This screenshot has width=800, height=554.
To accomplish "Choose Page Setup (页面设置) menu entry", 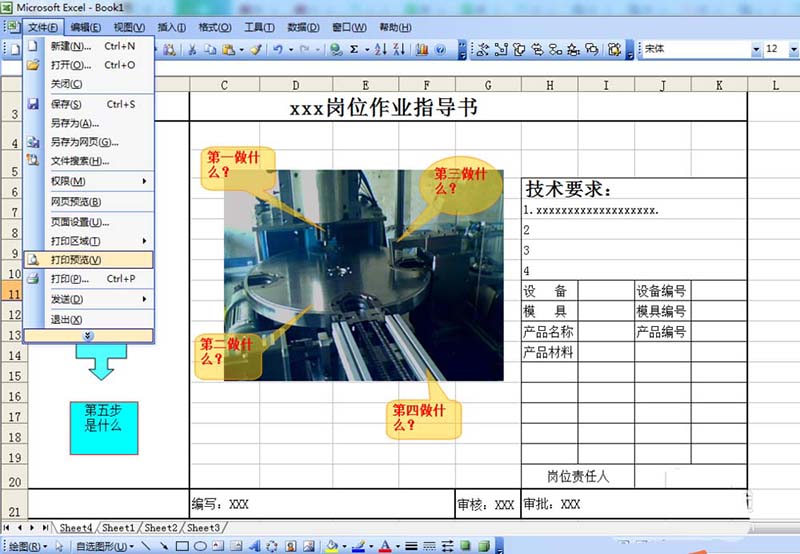I will pos(79,222).
